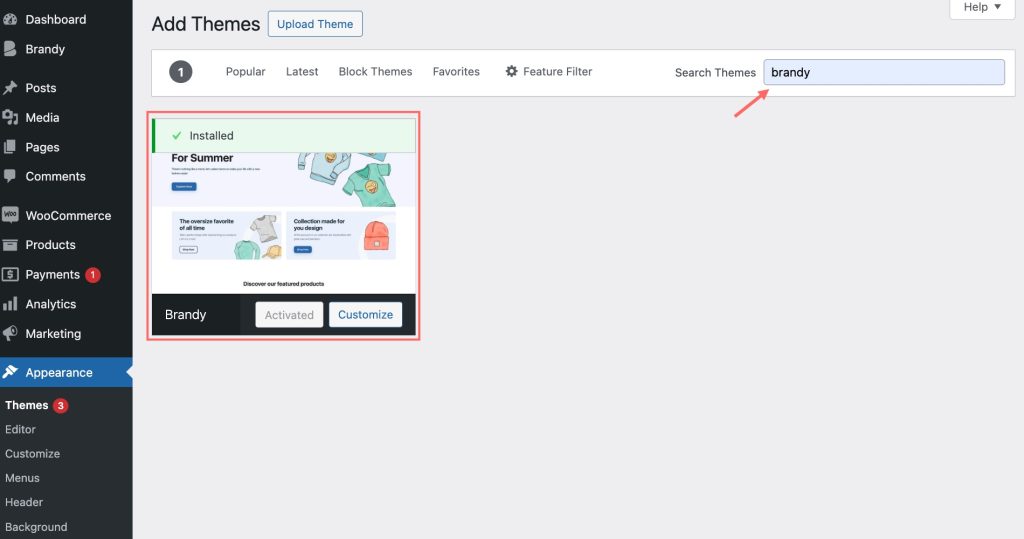Open Analytics via bar chart icon
Image resolution: width=1024 pixels, height=539 pixels.
[10, 304]
